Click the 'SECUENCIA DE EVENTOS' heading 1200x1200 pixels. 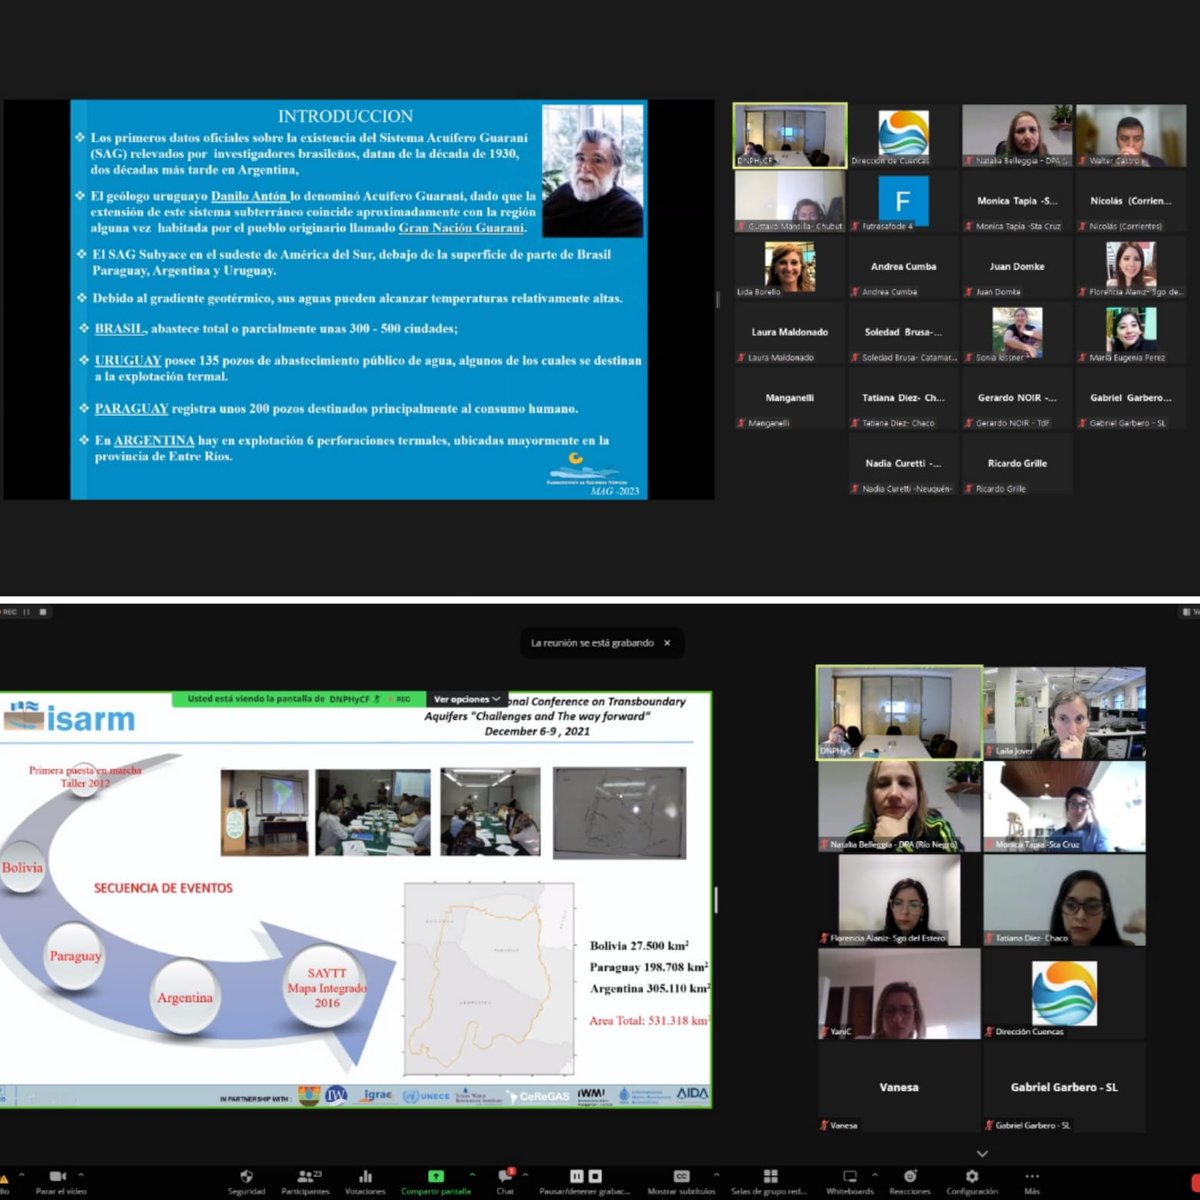coord(163,888)
